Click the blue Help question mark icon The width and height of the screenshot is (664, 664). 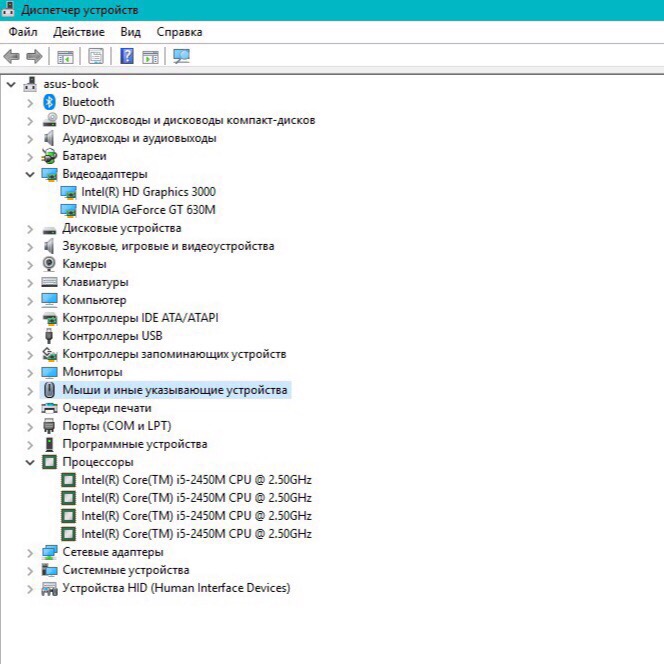[127, 56]
